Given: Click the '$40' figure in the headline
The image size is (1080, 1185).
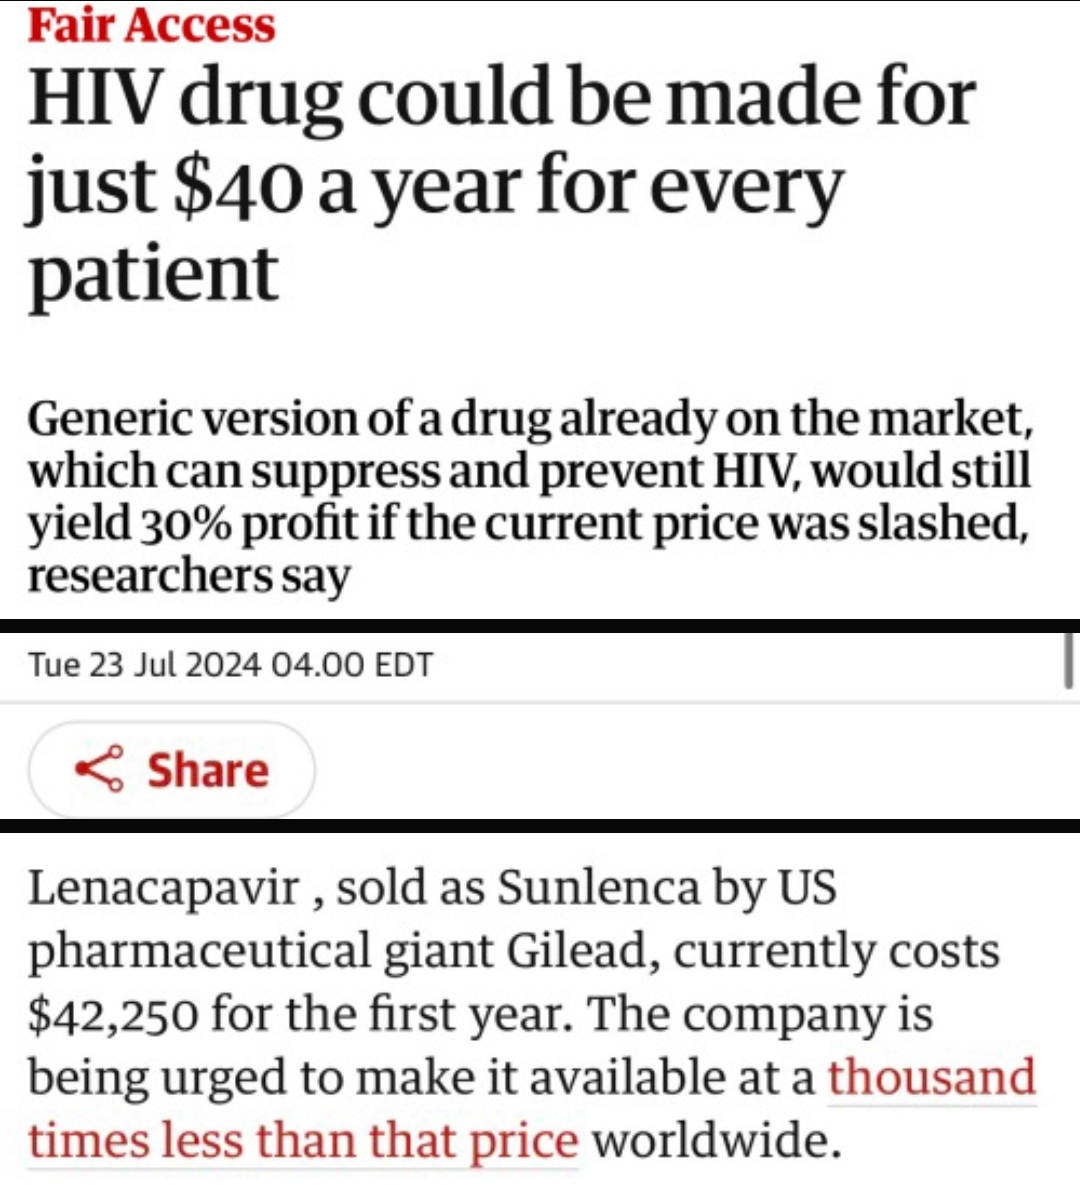Looking at the screenshot, I should pyautogui.click(x=237, y=186).
